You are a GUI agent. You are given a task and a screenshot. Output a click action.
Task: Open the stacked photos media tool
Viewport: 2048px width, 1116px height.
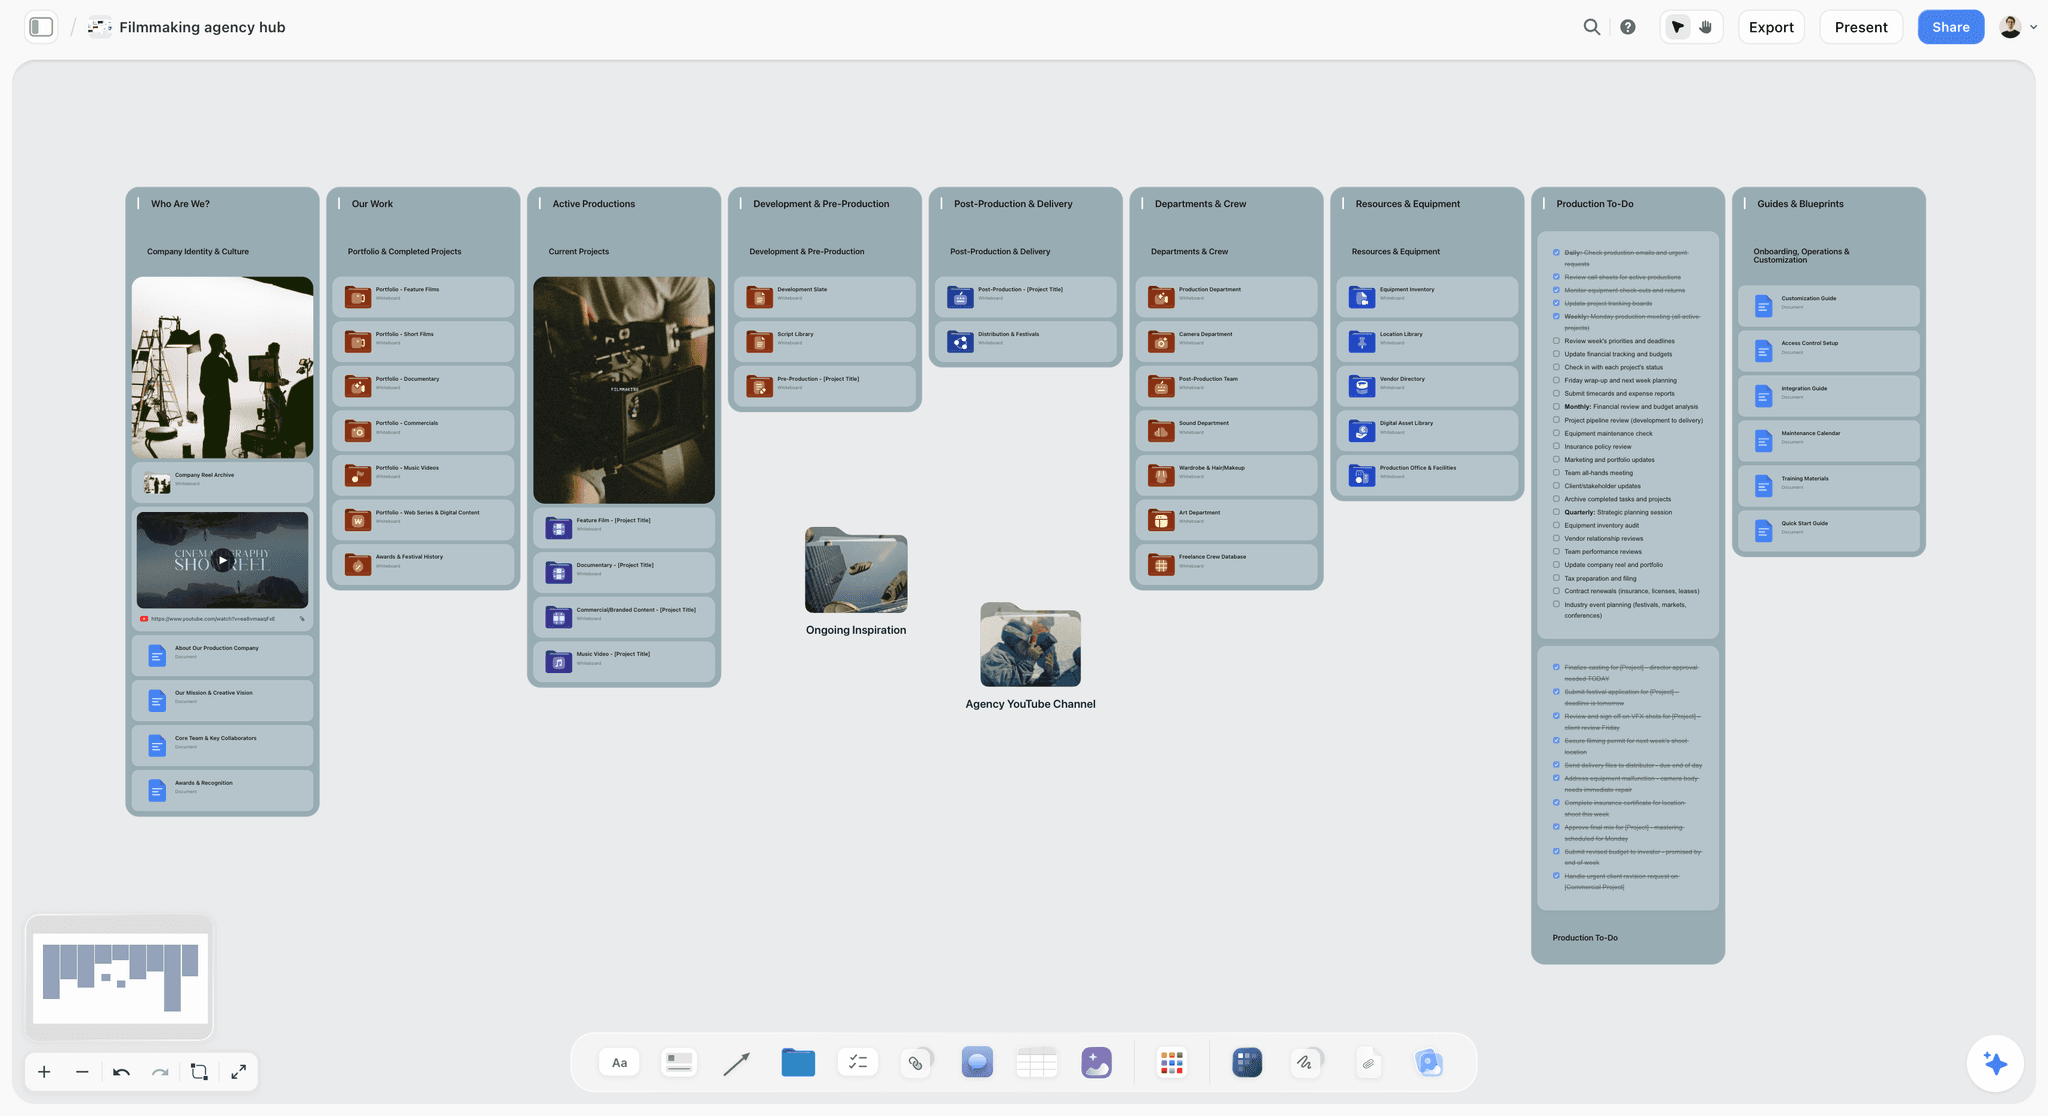click(x=1429, y=1062)
